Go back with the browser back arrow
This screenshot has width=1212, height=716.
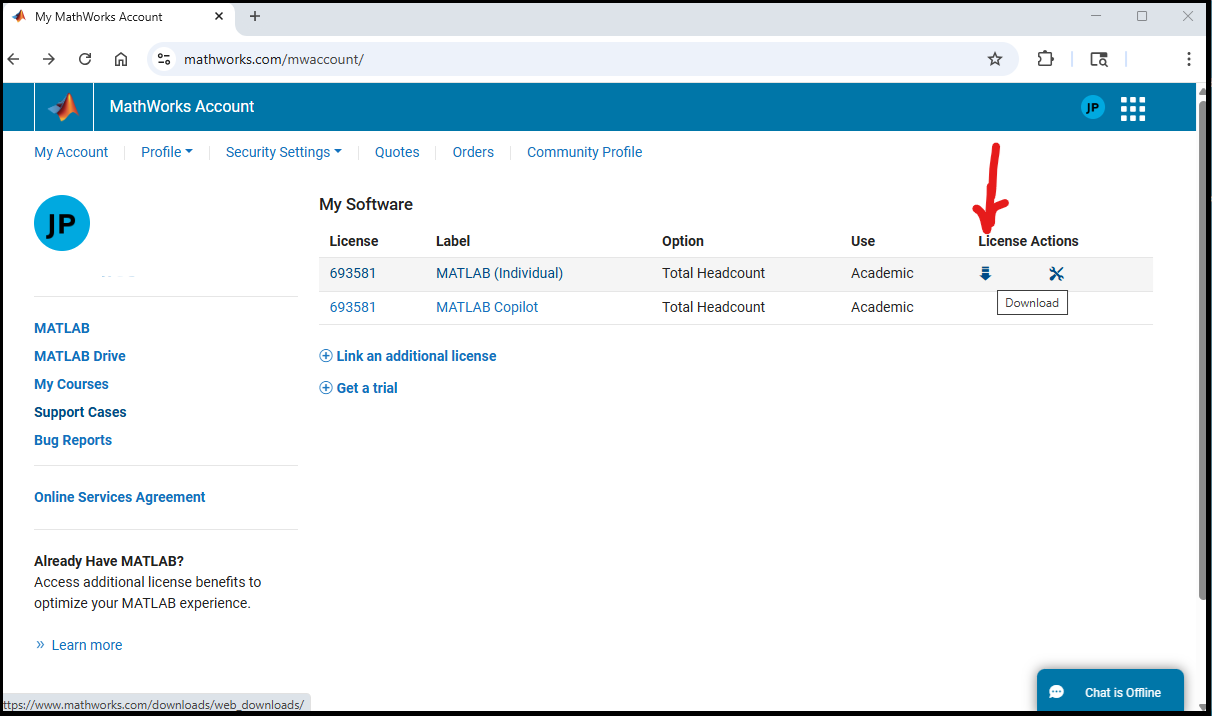14,59
